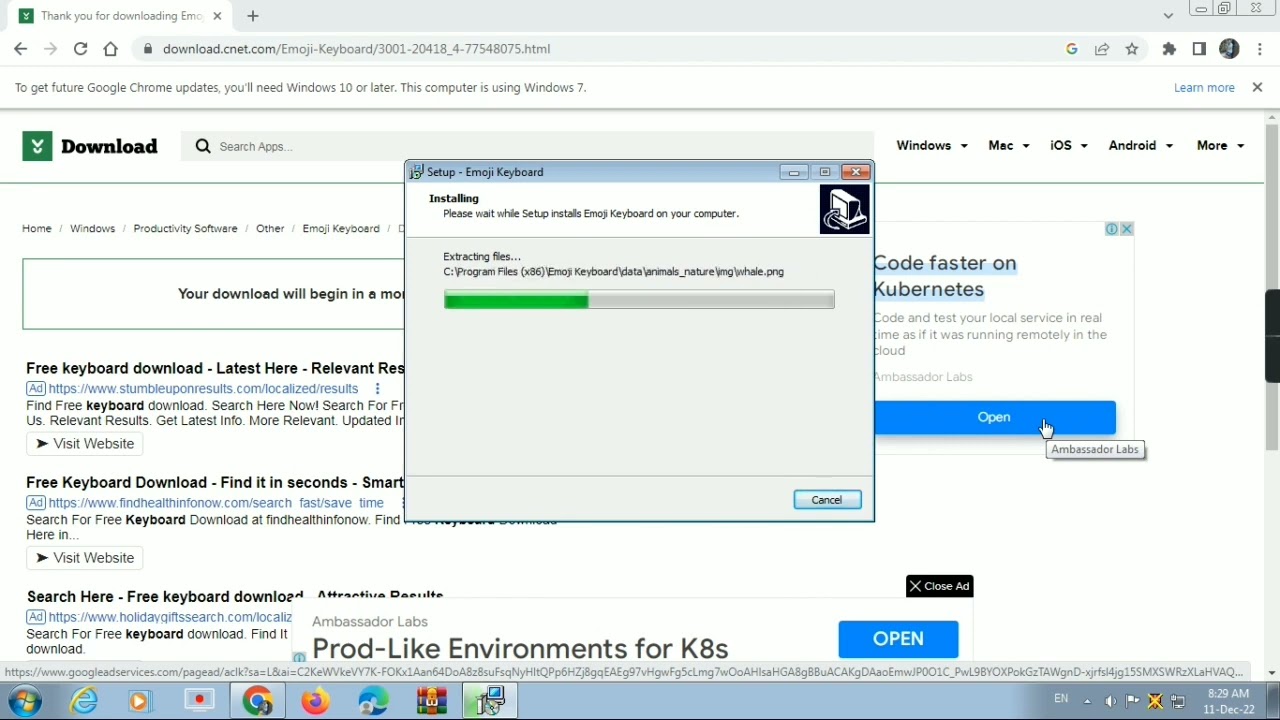Viewport: 1280px width, 720px height.
Task: Open the Action Center flag icon
Action: coord(1133,701)
